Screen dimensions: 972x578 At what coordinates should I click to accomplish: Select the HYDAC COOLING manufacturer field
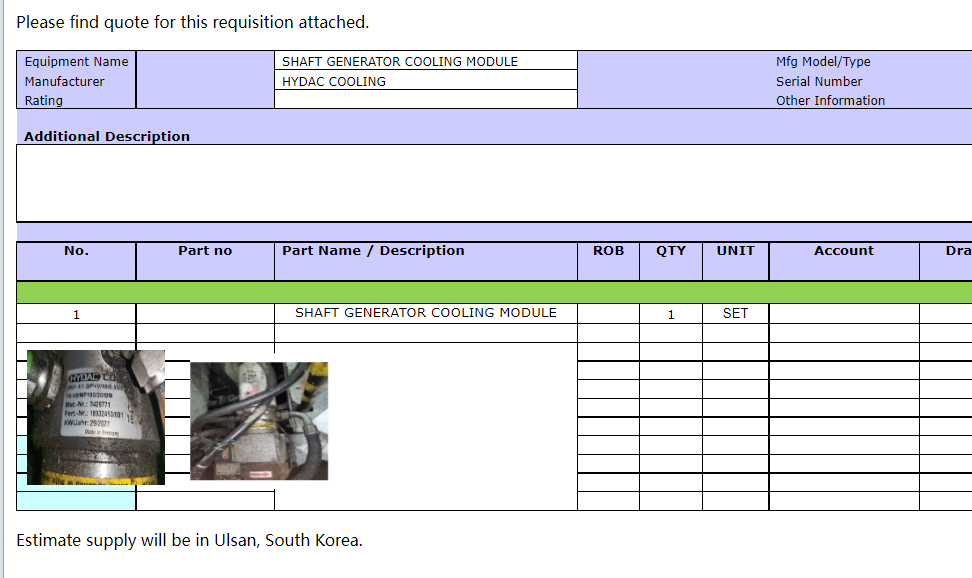(x=426, y=81)
